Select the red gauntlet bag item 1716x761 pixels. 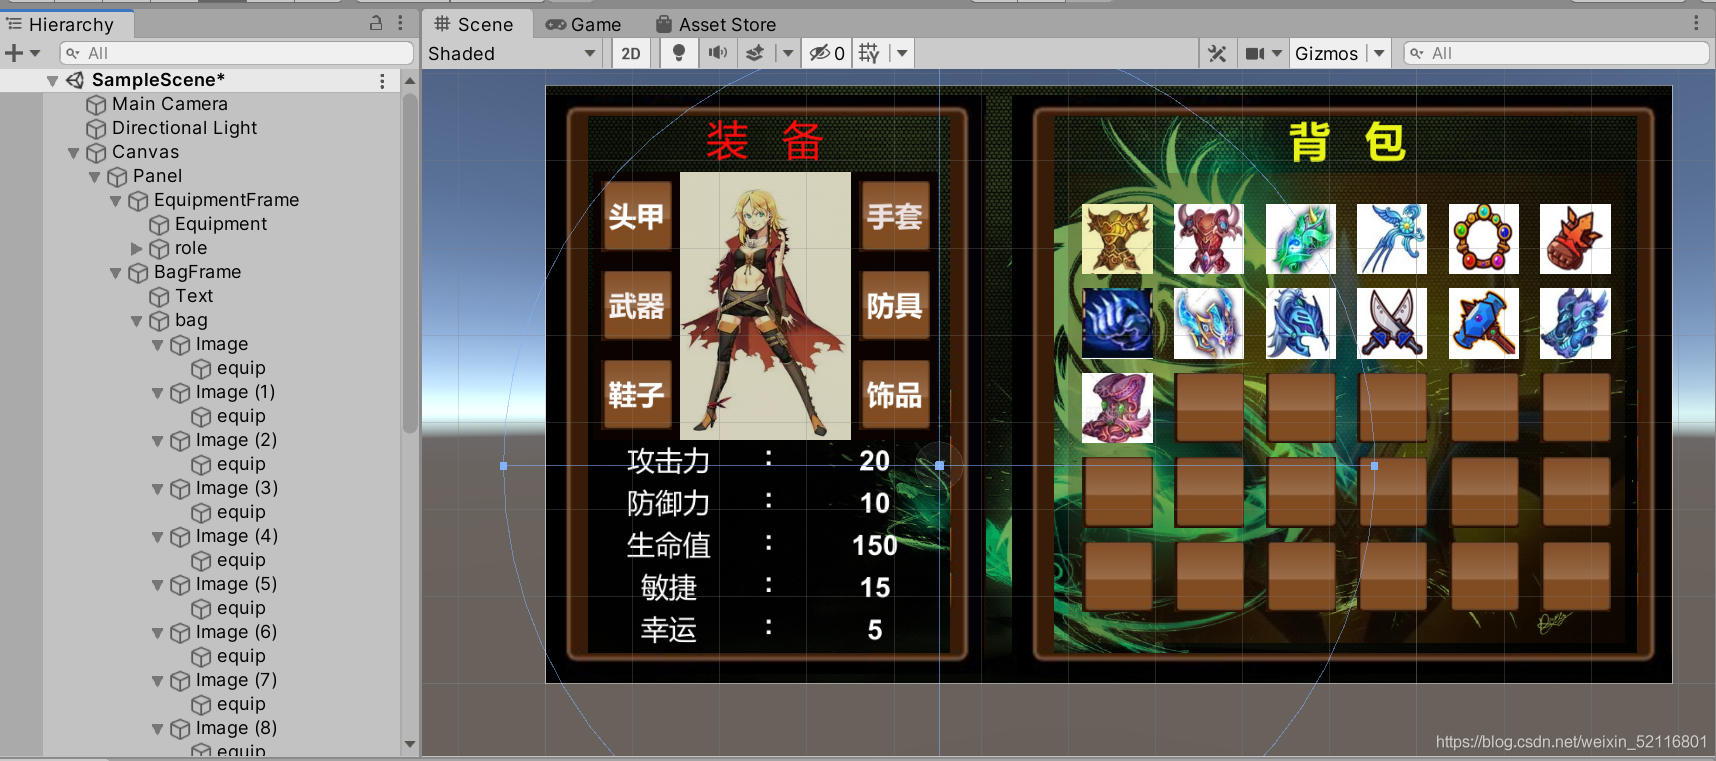point(1576,239)
